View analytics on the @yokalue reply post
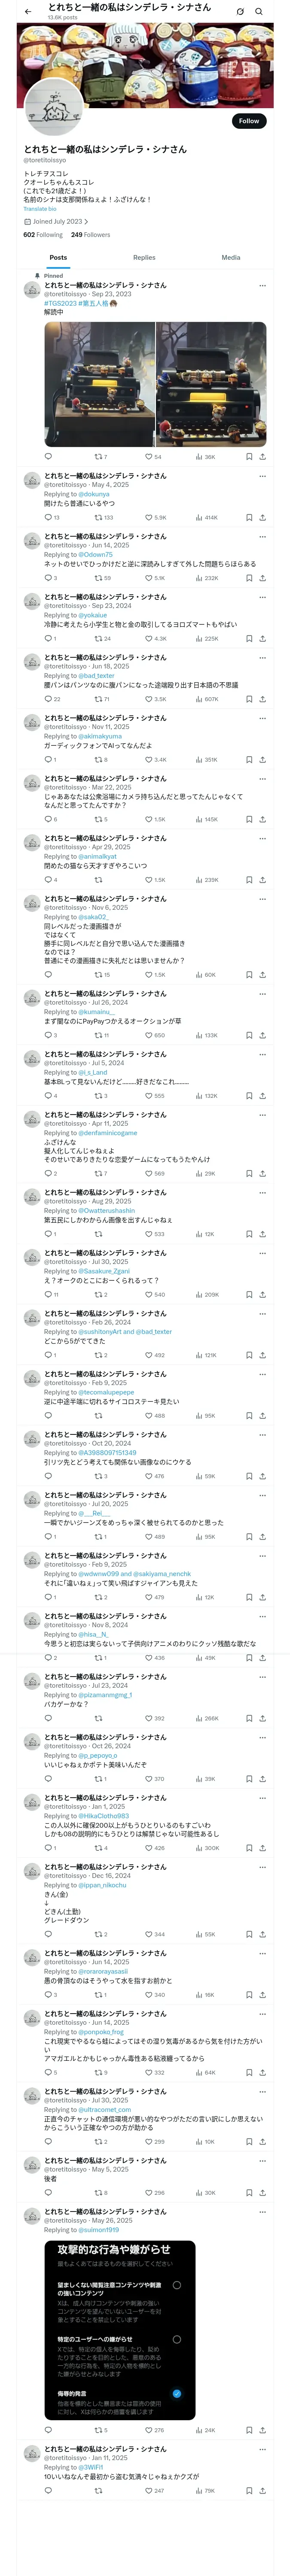Viewport: 290px width, 2576px height. coord(200,639)
